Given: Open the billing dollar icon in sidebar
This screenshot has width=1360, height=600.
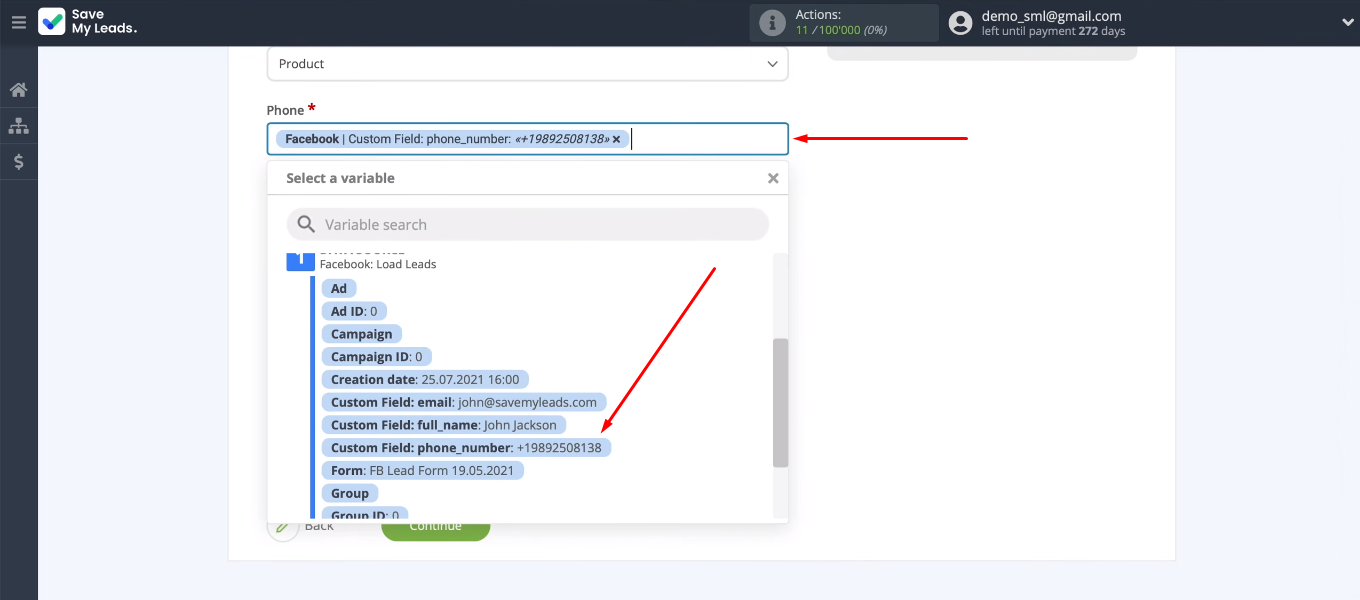Looking at the screenshot, I should tap(18, 161).
